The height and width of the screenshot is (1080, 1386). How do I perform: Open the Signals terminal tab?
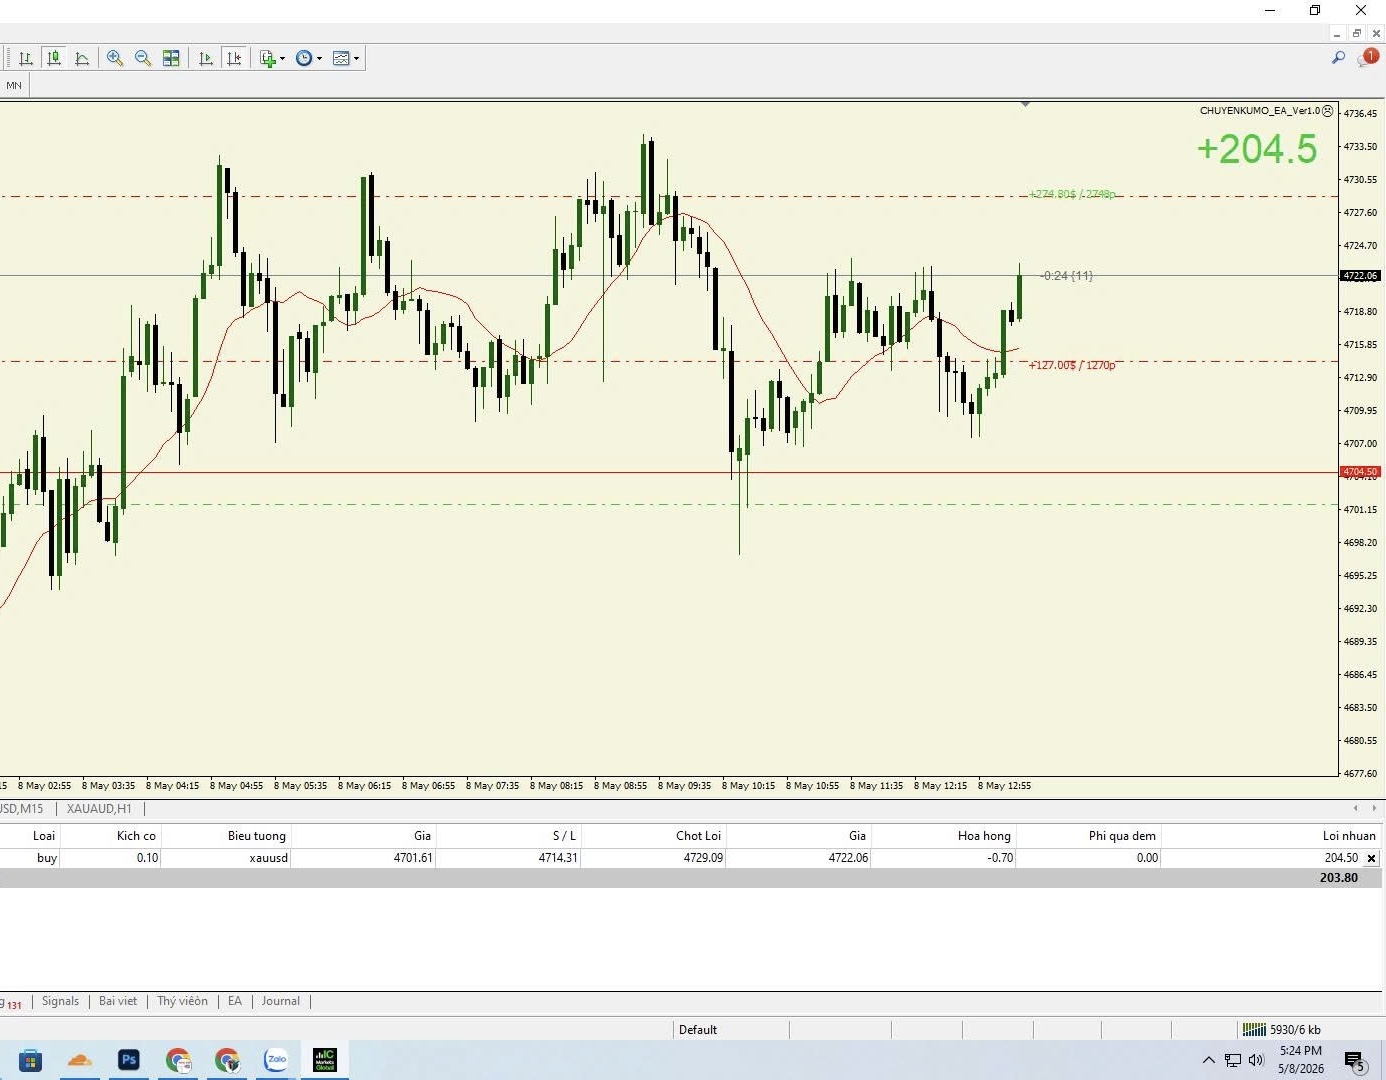tap(60, 1001)
